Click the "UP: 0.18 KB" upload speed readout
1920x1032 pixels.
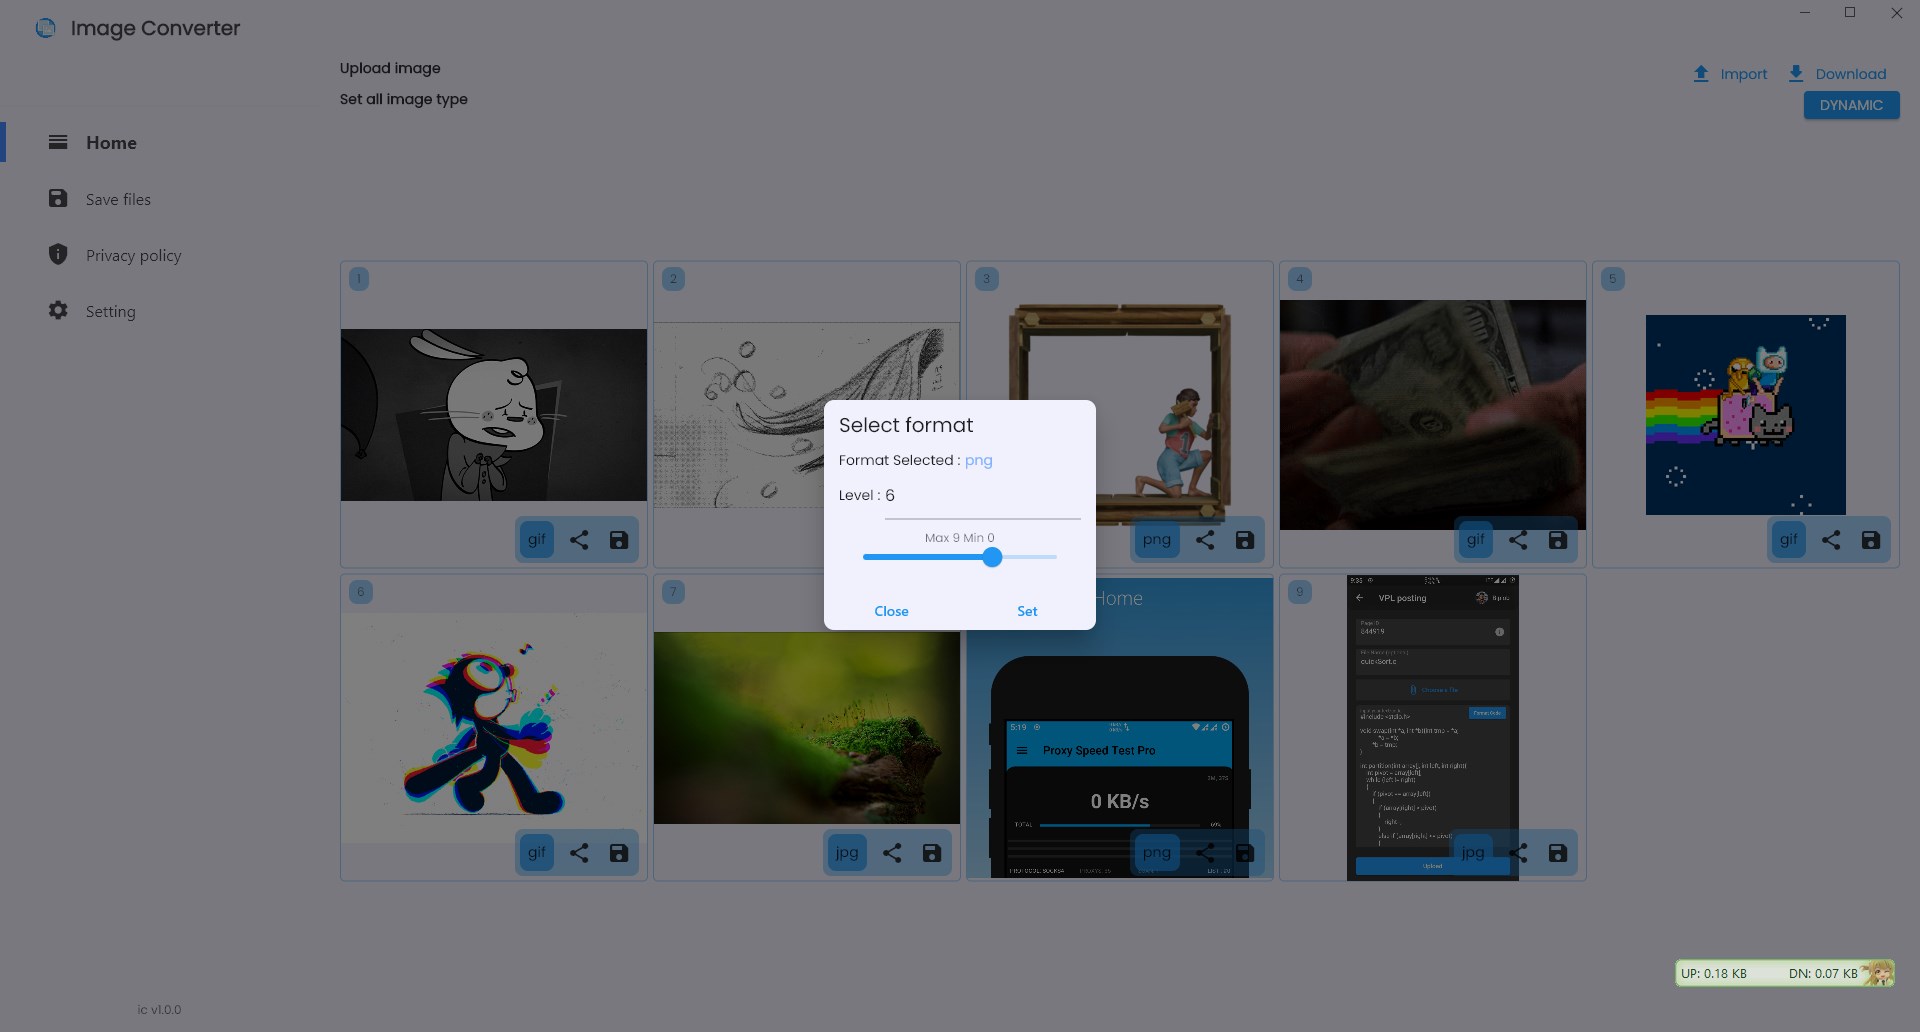pos(1714,973)
